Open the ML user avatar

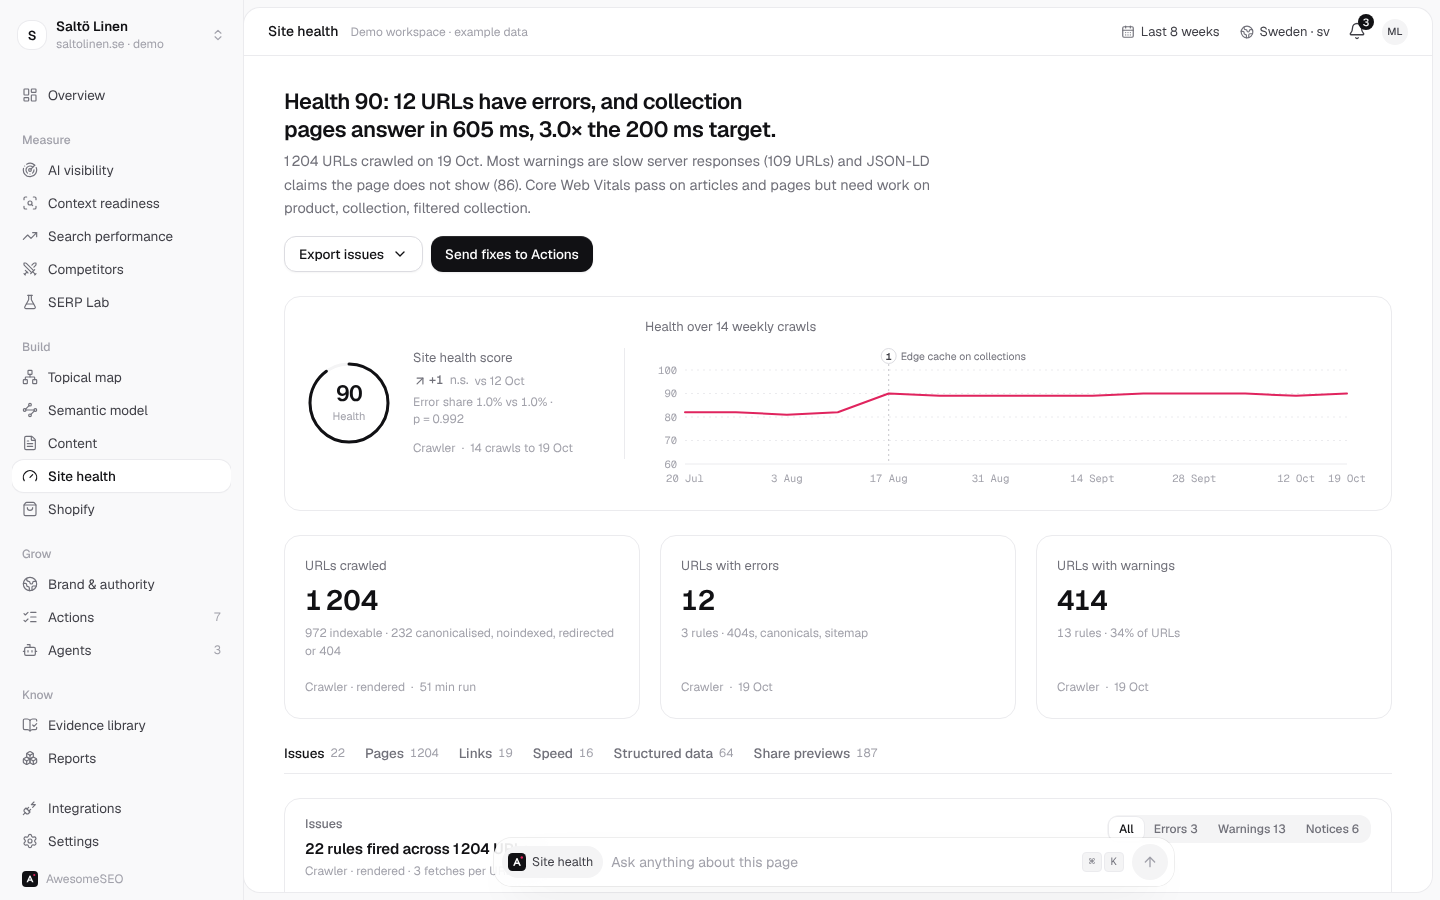click(1395, 32)
